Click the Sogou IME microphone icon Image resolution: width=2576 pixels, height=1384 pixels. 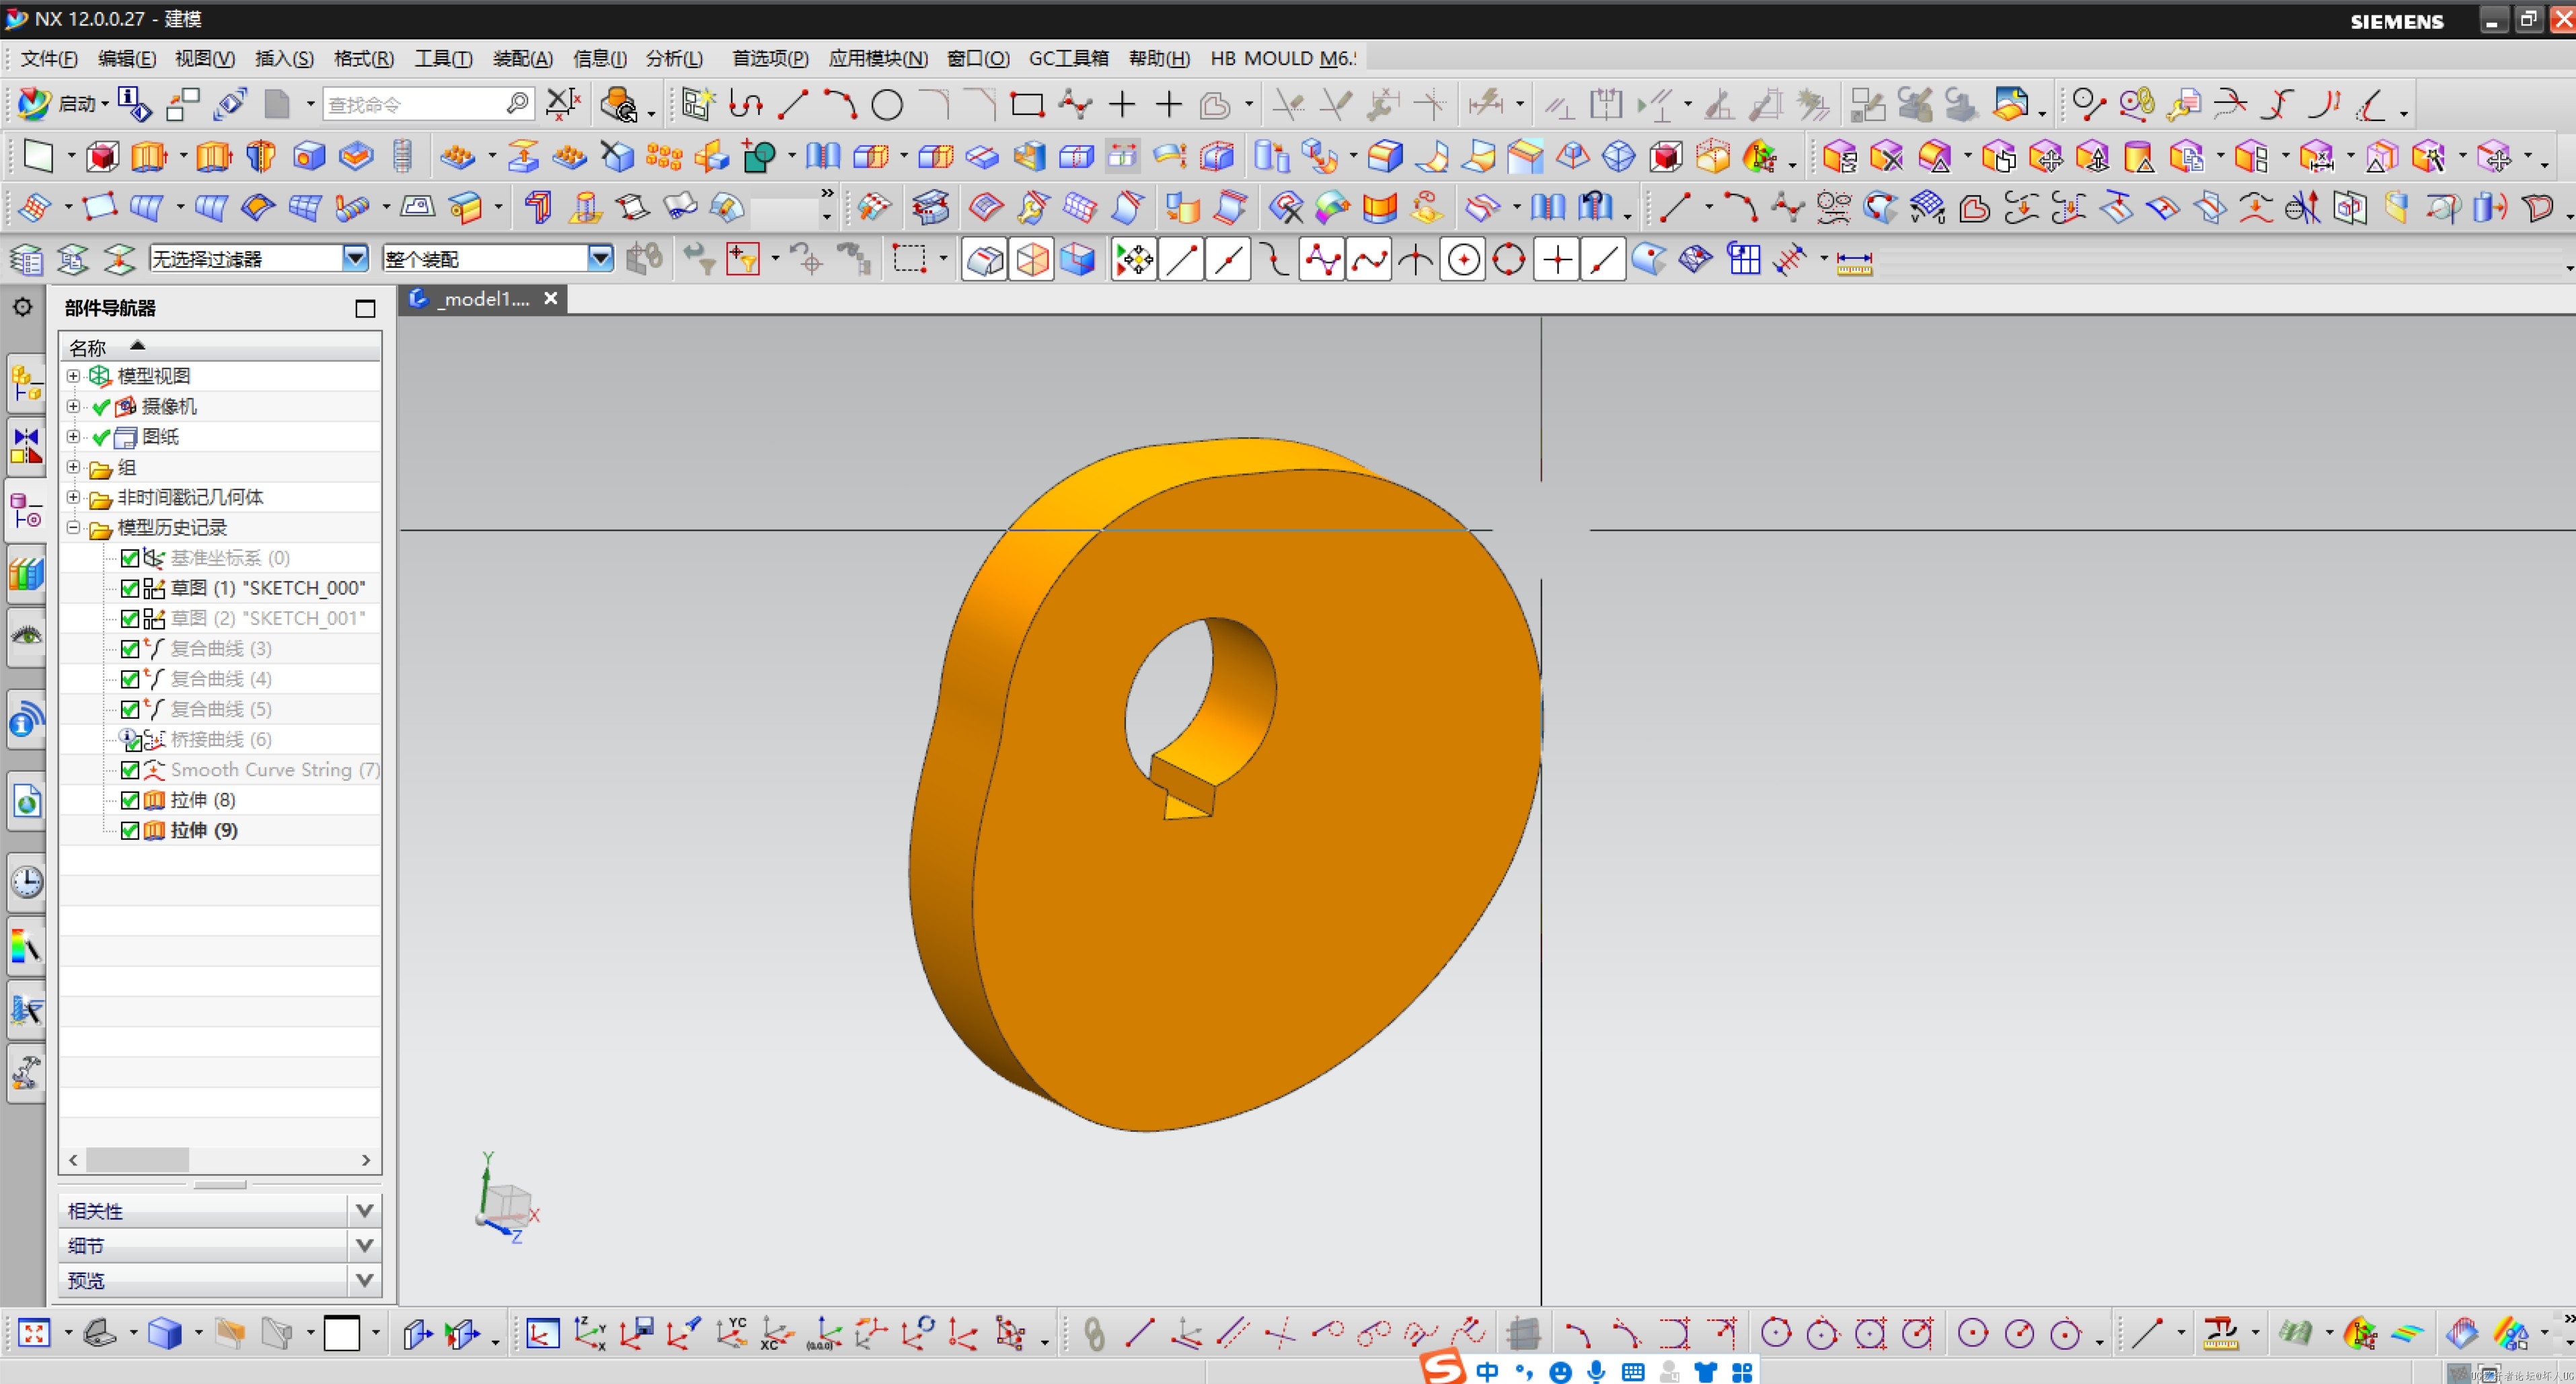(1596, 1371)
